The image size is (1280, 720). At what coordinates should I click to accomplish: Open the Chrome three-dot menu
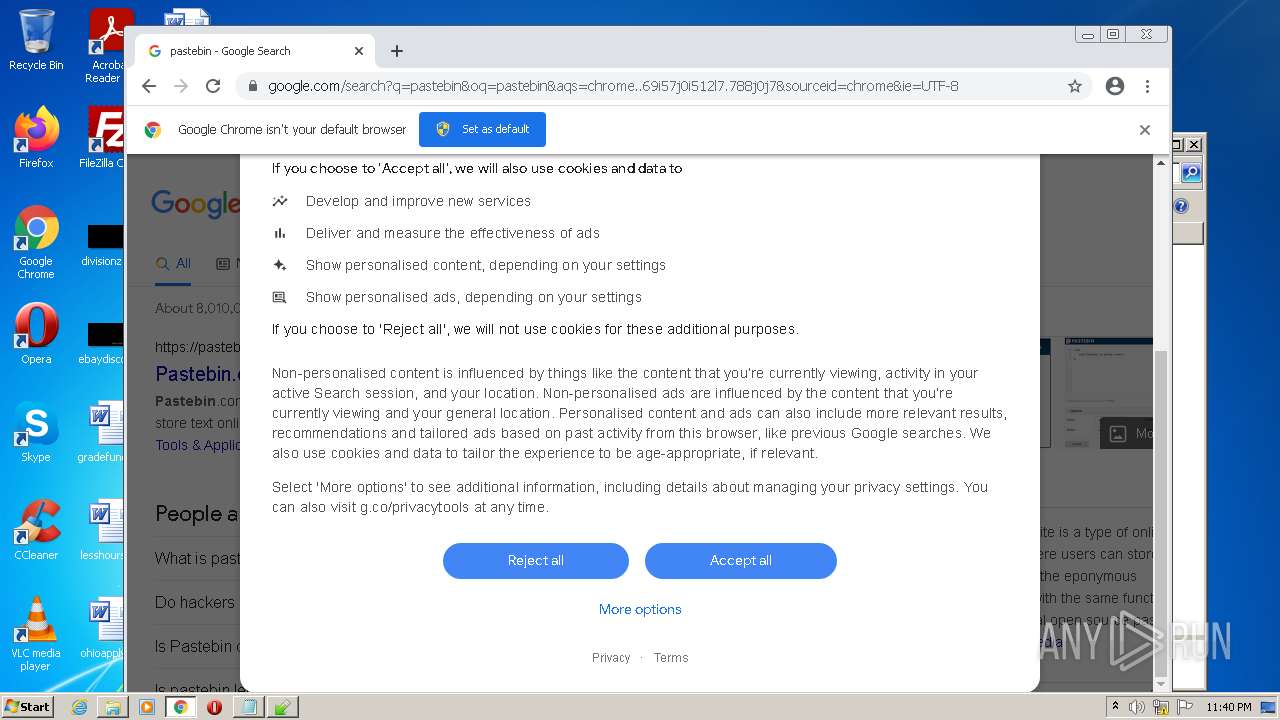[x=1148, y=86]
